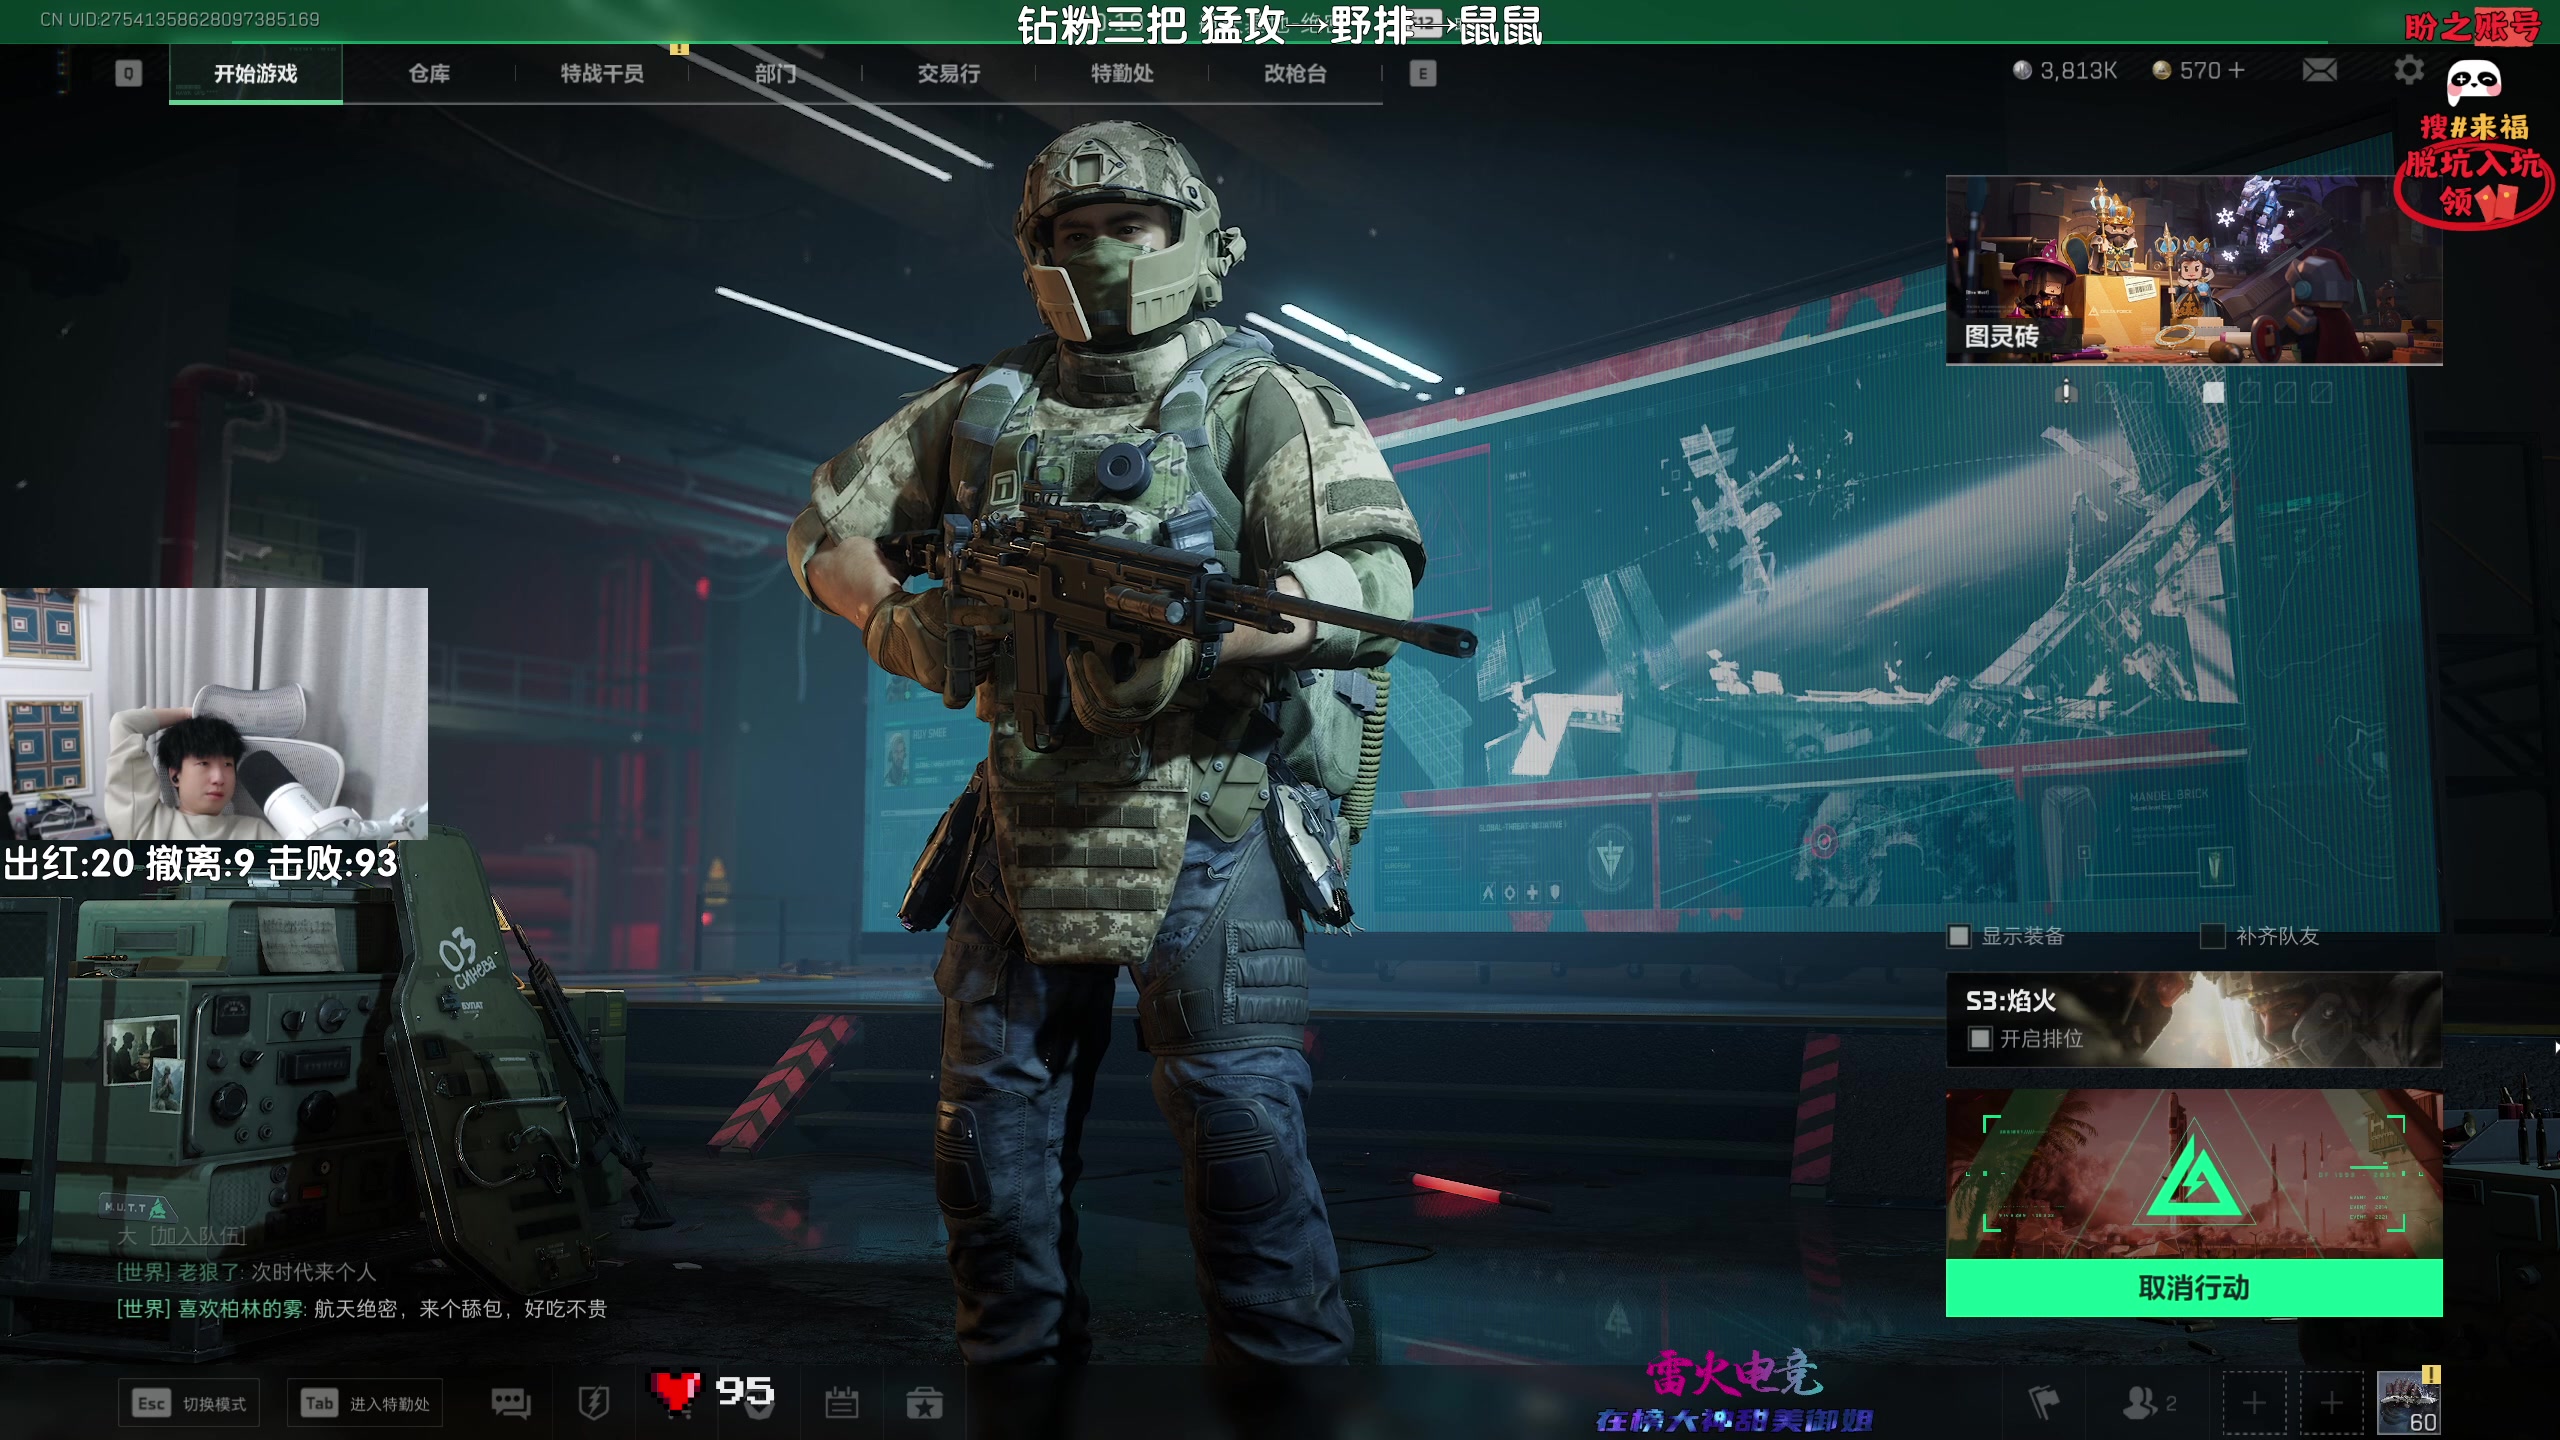2560x1440 pixels.
Task: Click chat message 次时代来个人
Action: [314, 1272]
